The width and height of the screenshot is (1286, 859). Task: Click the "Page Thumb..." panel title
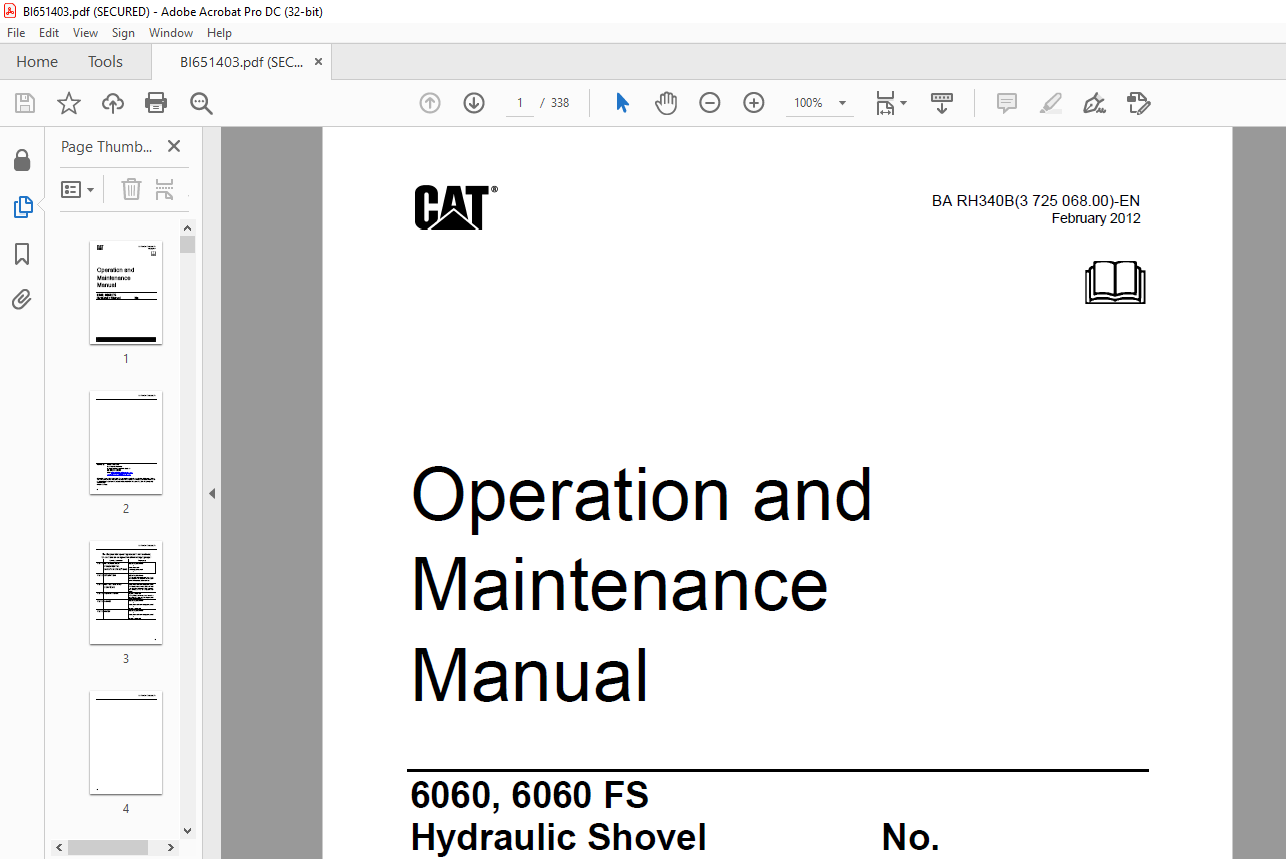point(106,146)
